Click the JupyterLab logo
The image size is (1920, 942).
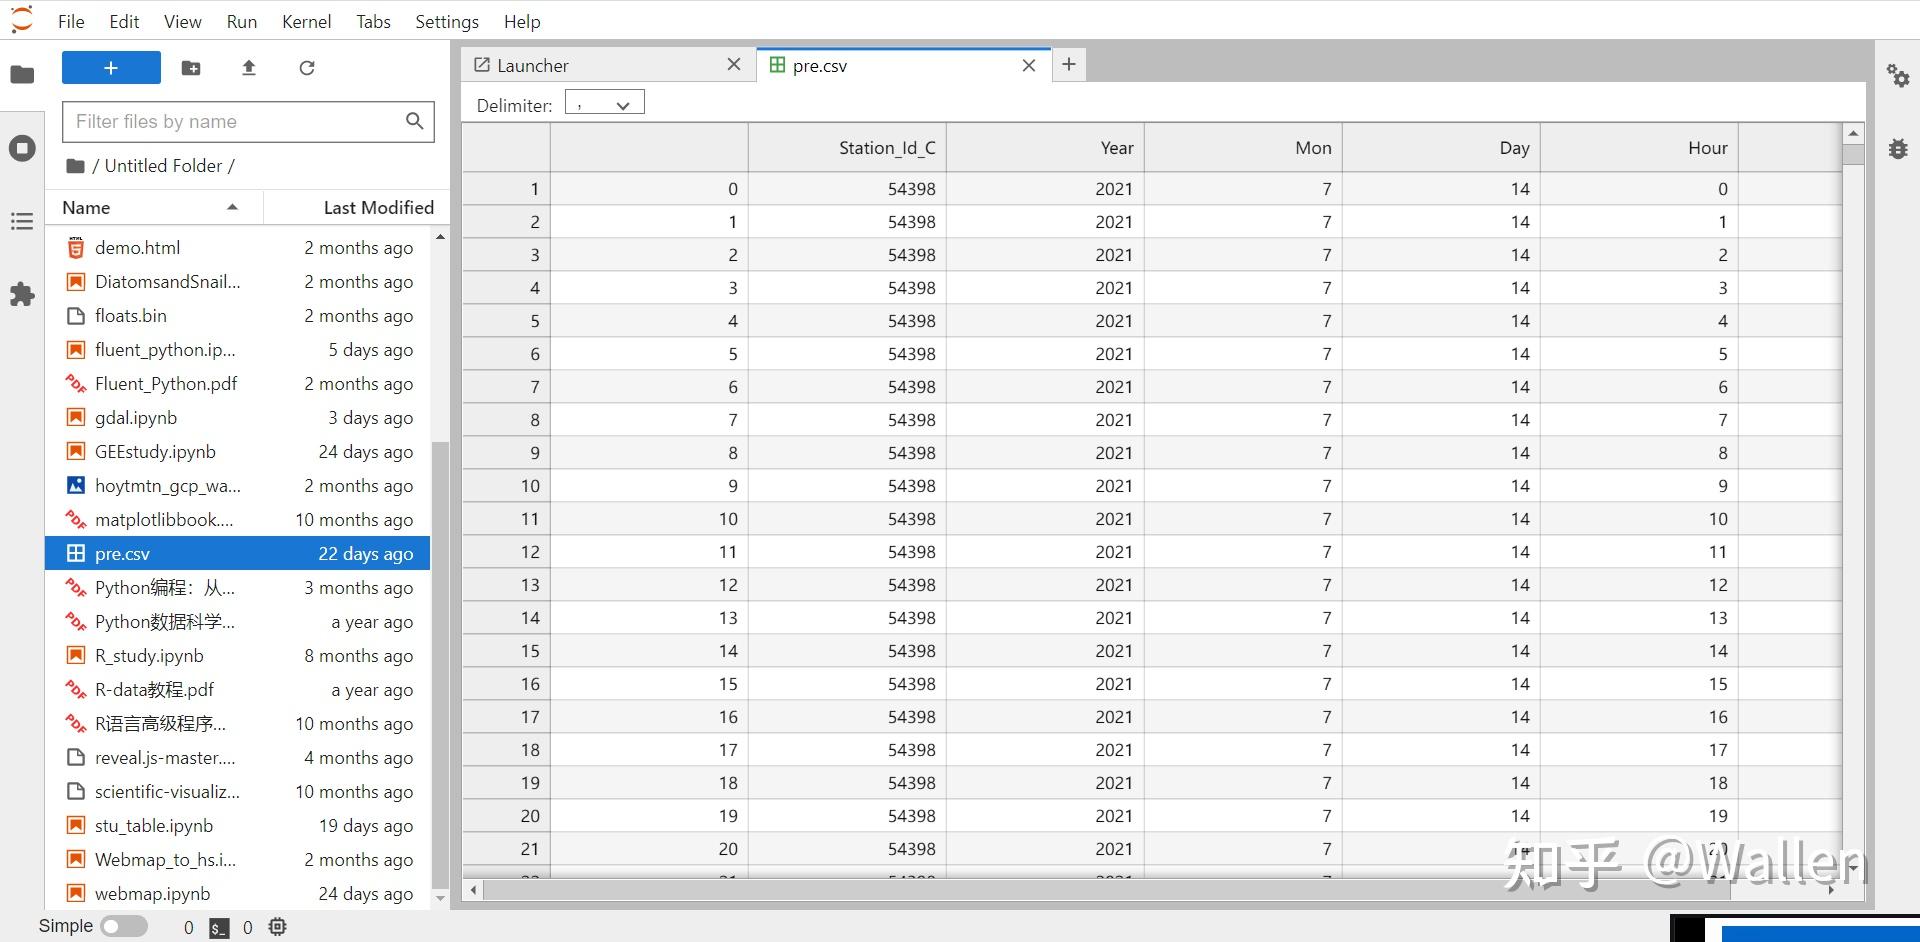[x=21, y=20]
